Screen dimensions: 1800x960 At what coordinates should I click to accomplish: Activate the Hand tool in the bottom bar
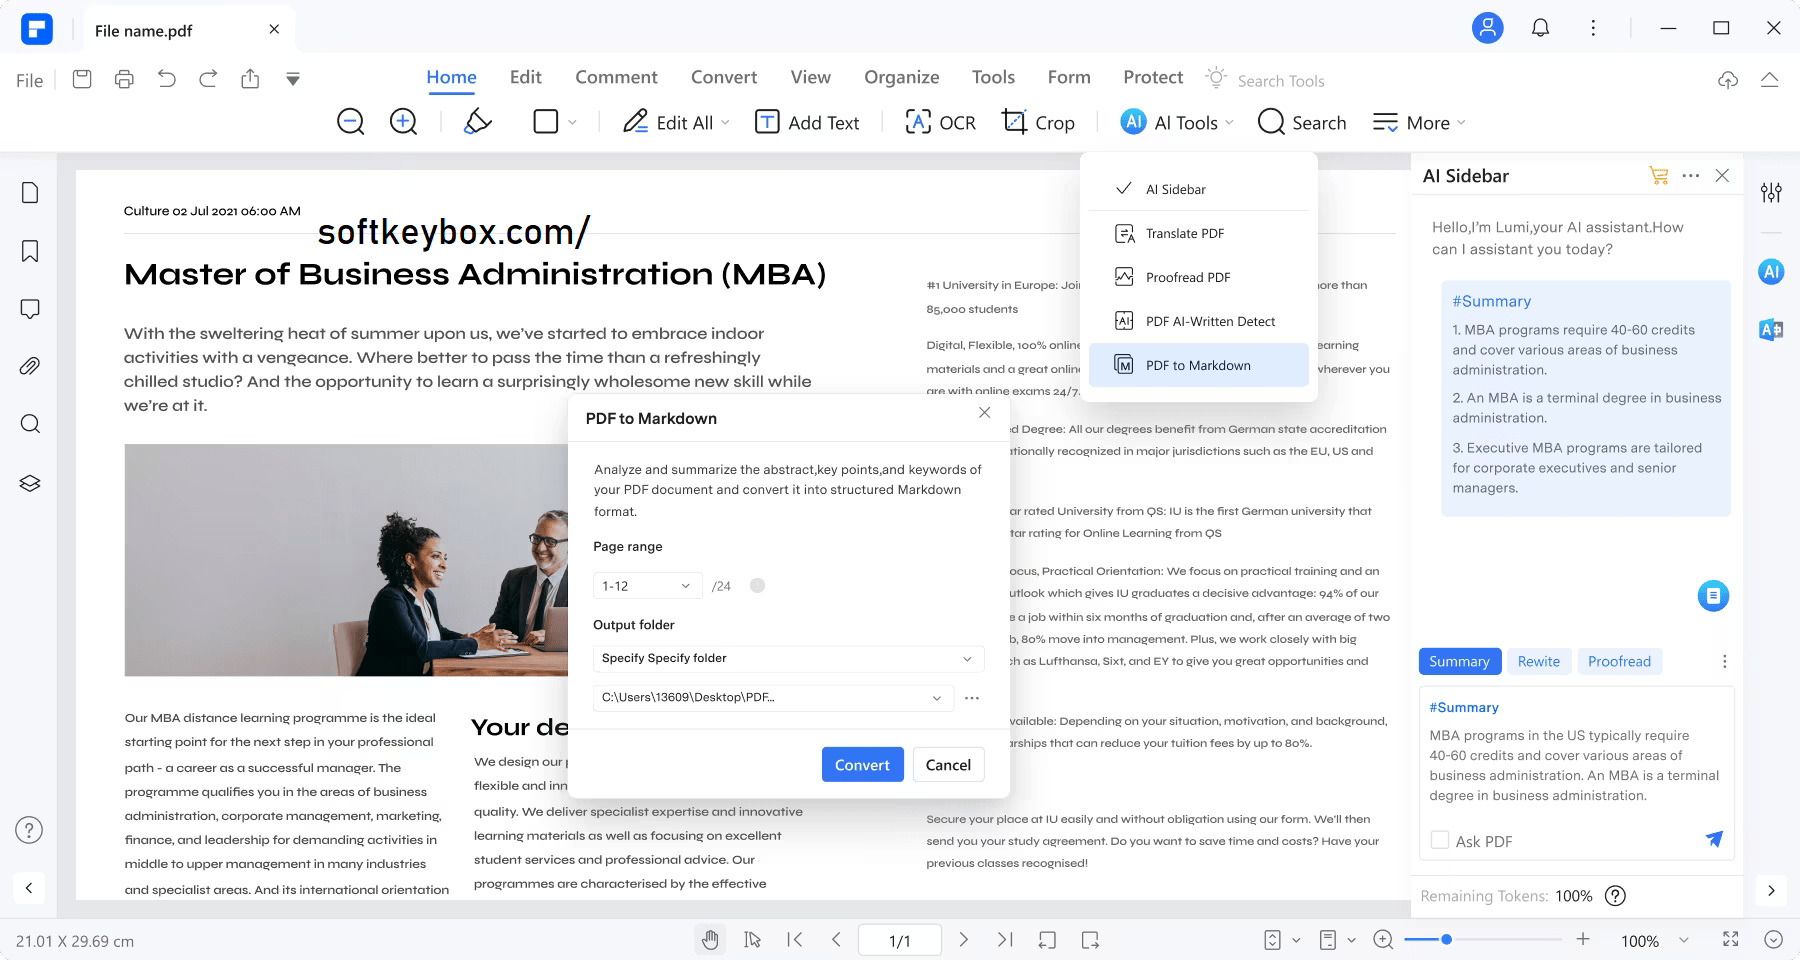pos(711,939)
